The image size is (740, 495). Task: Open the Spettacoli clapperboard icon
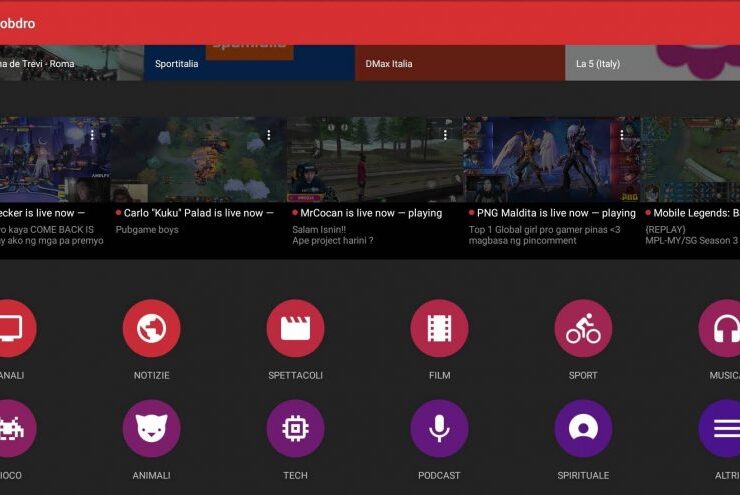click(295, 328)
